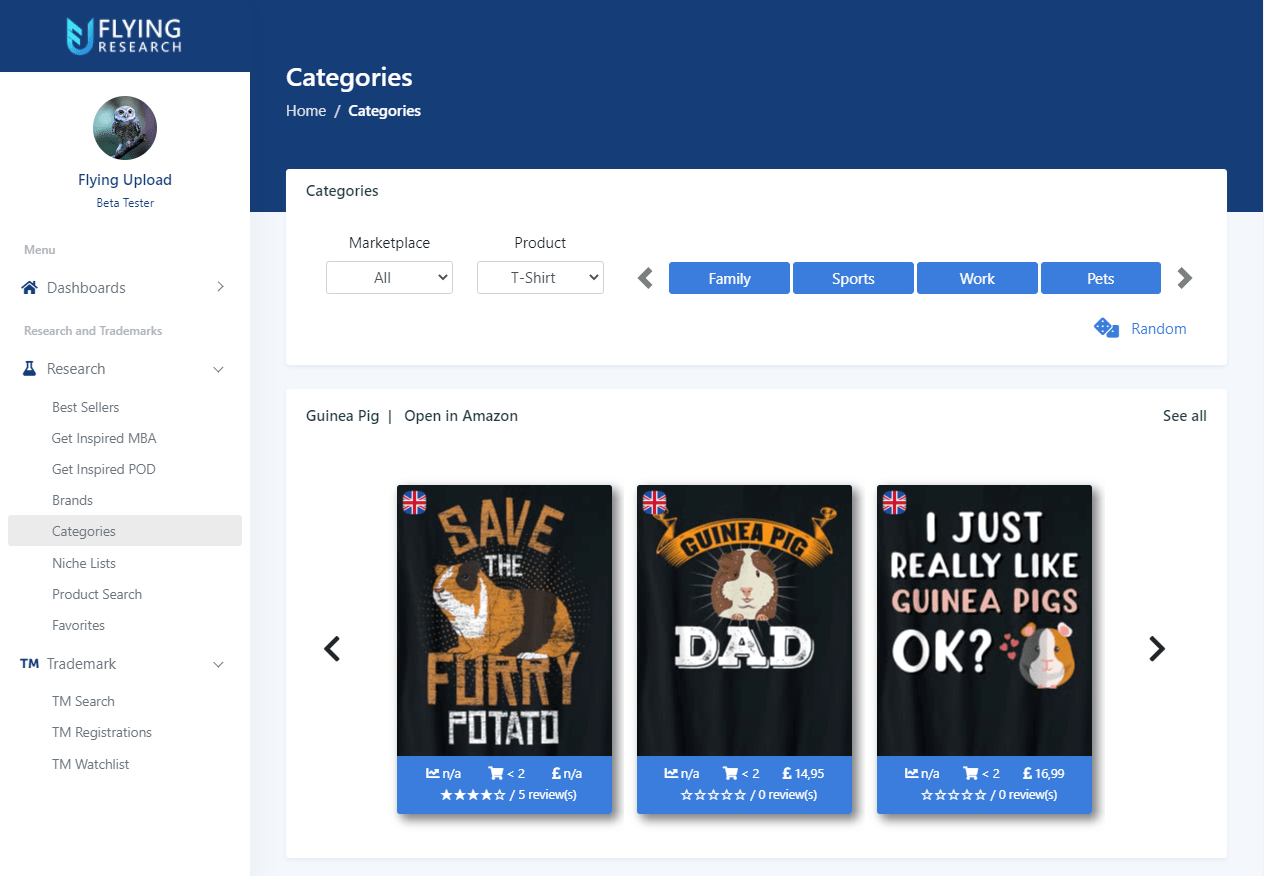Click the Dashboards menu label
The width and height of the screenshot is (1264, 876).
[86, 288]
